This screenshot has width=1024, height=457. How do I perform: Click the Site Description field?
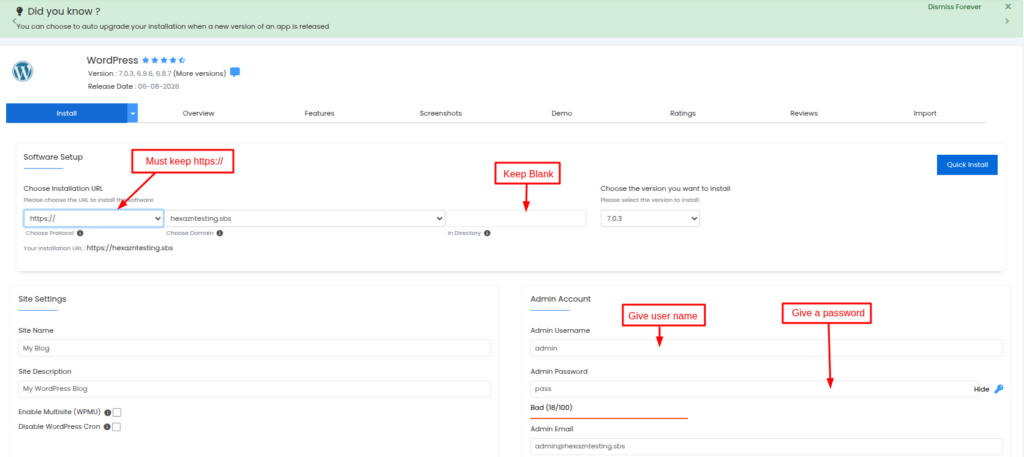[x=255, y=389]
